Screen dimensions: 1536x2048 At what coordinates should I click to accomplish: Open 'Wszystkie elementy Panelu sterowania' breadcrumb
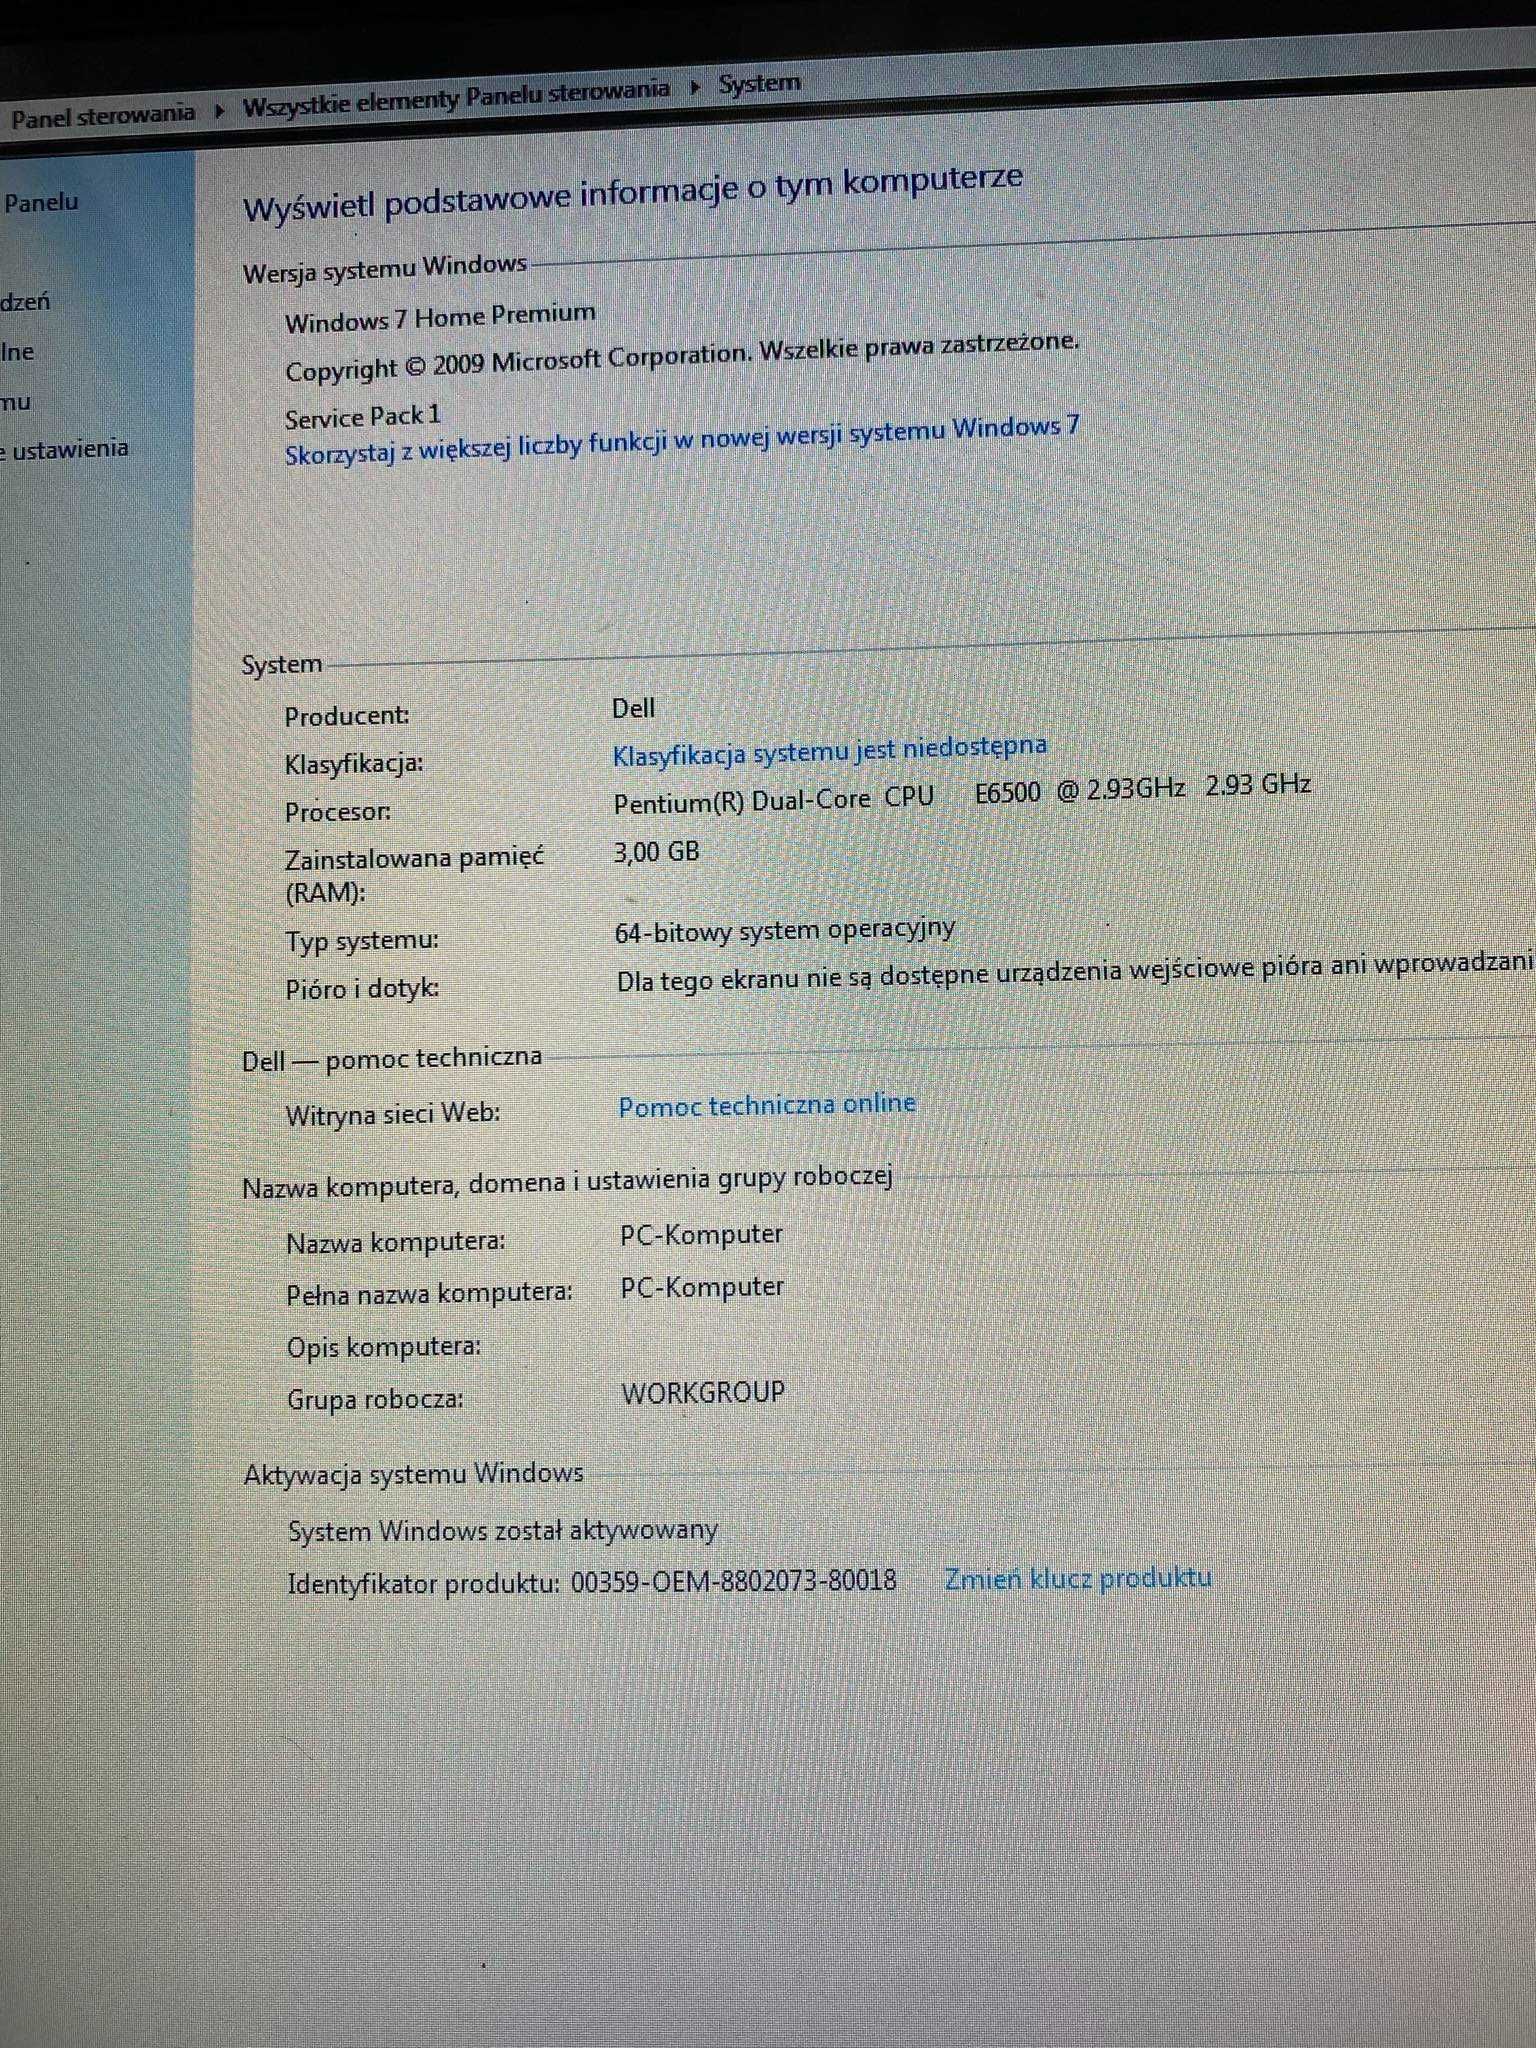point(456,98)
